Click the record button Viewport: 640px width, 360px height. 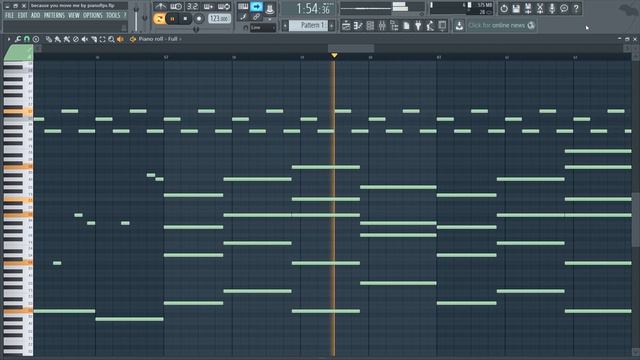[199, 19]
